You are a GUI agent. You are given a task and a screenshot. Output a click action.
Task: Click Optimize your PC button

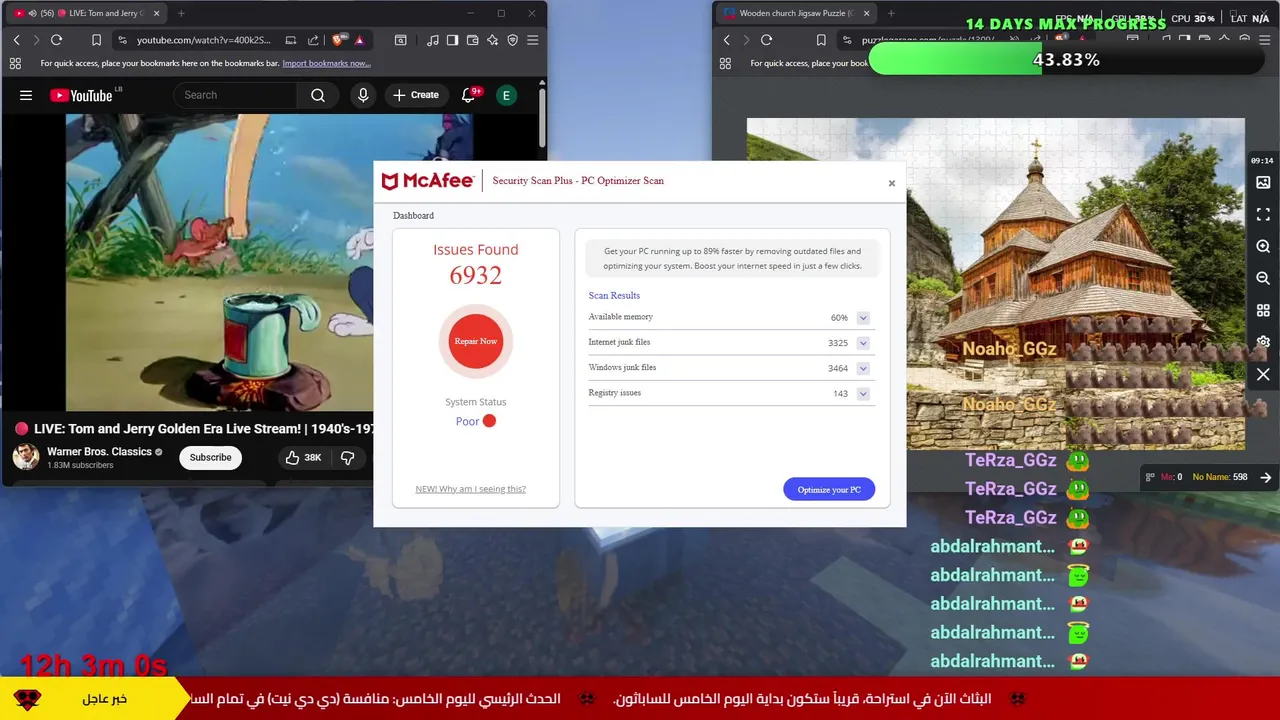(829, 489)
